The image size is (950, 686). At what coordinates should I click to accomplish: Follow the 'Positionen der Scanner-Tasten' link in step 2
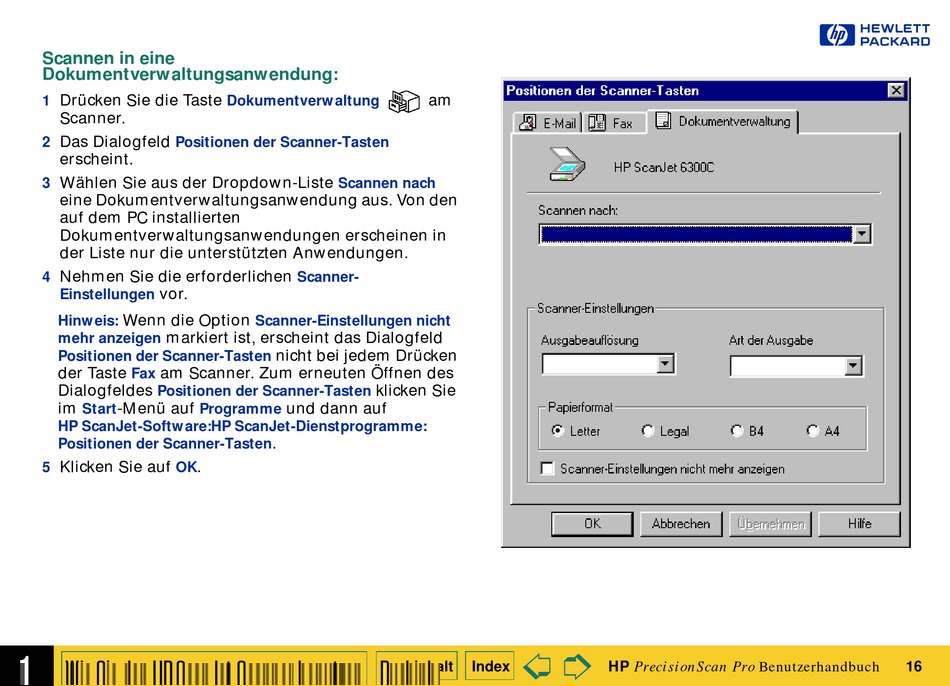click(282, 142)
